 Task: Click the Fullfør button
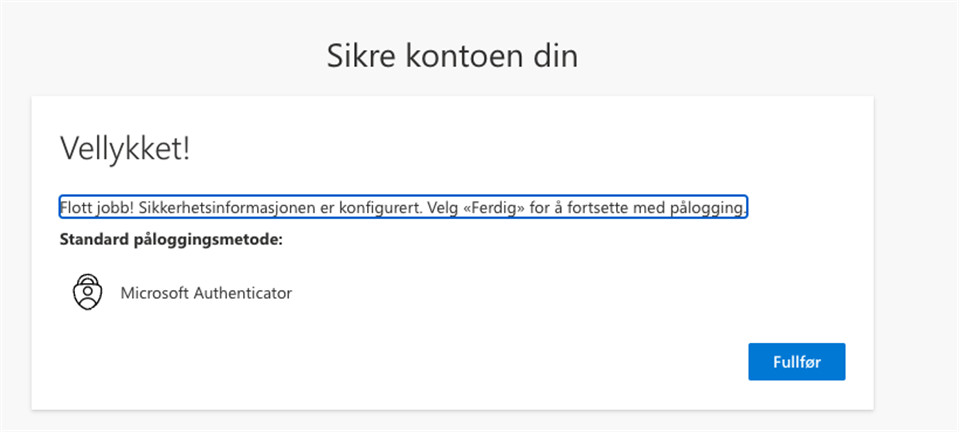click(796, 362)
